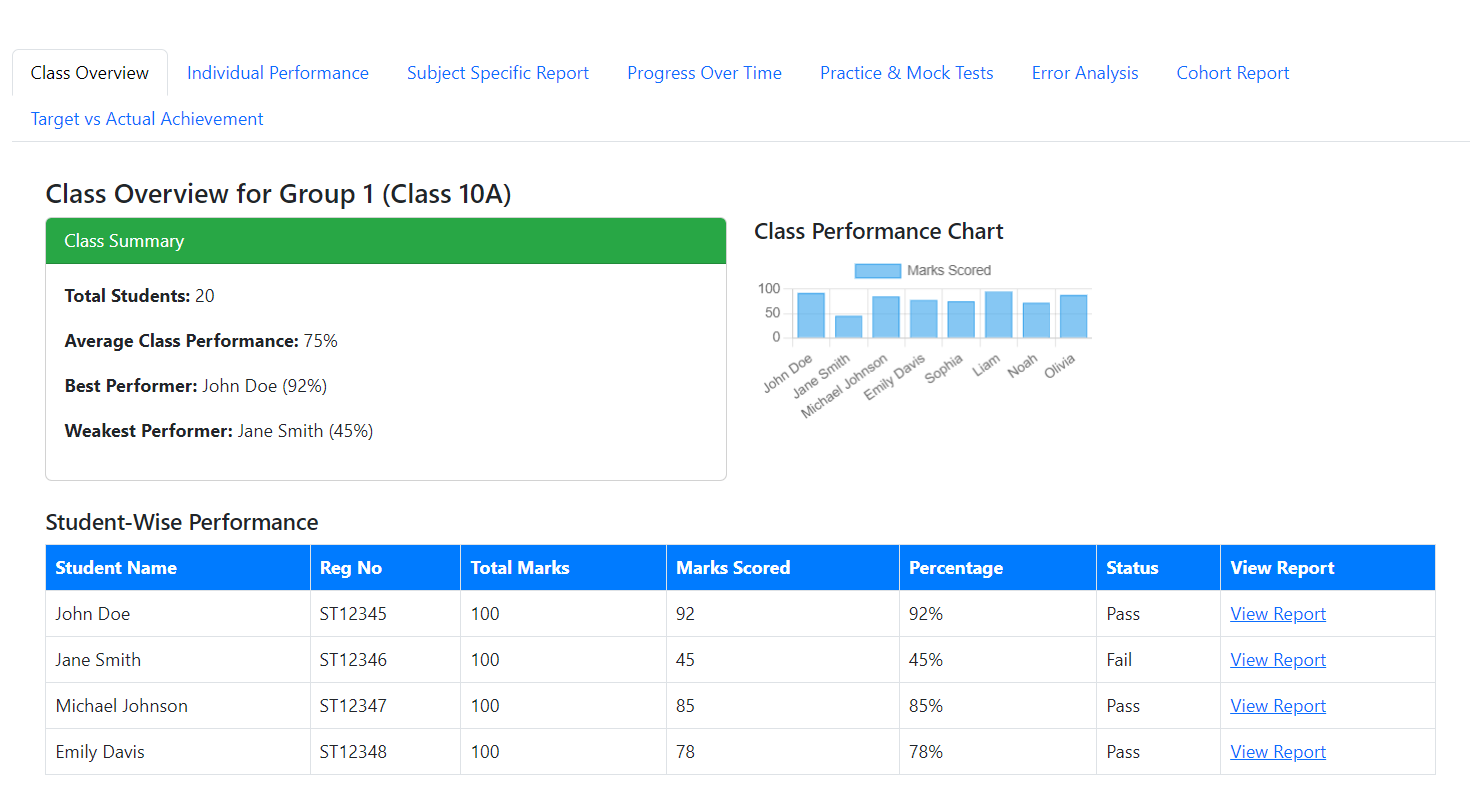Click the Class Overview tab
This screenshot has width=1481, height=802.
click(88, 72)
